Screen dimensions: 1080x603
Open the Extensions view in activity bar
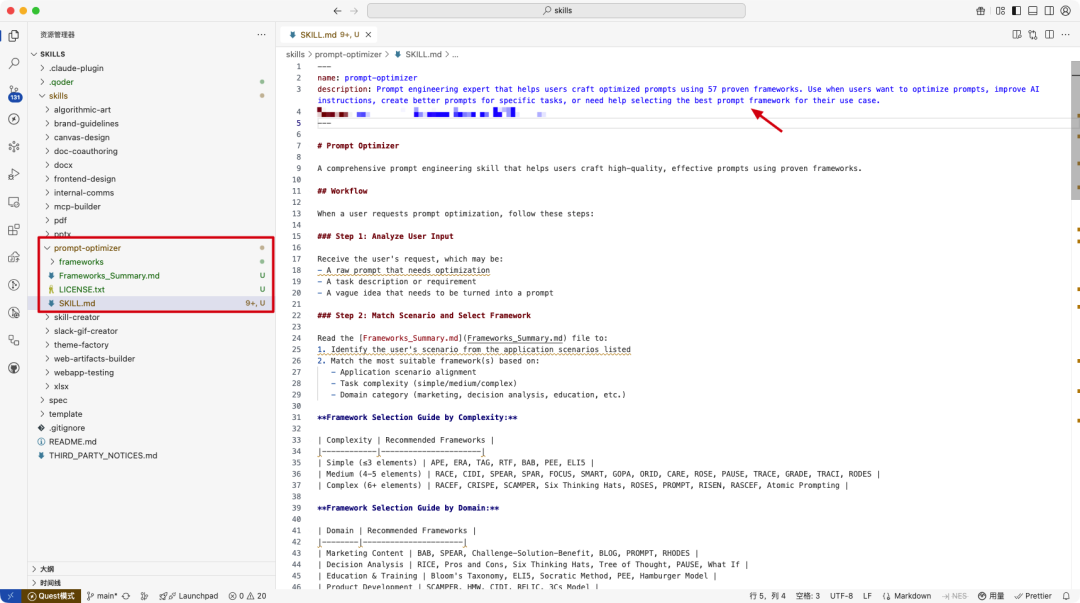(14, 229)
